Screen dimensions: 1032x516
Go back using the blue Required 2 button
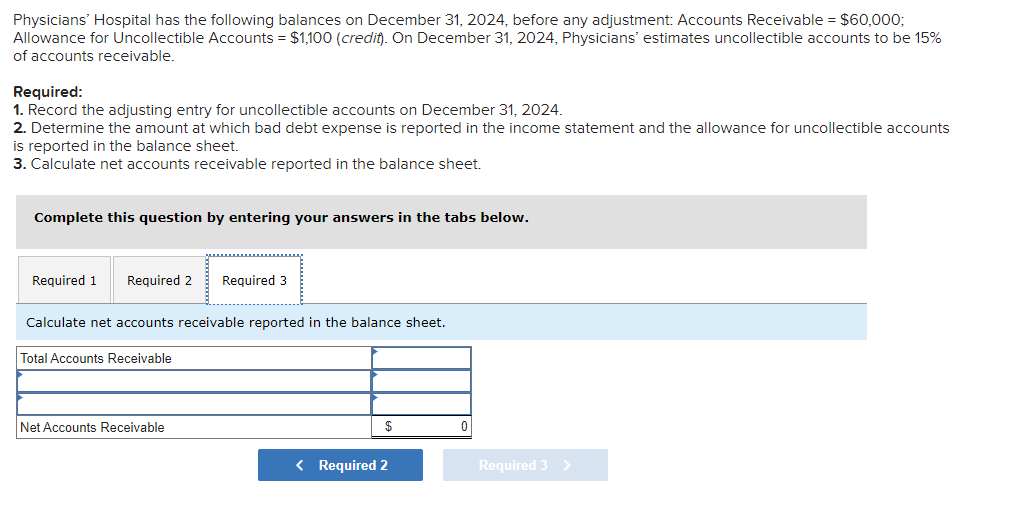coord(340,465)
